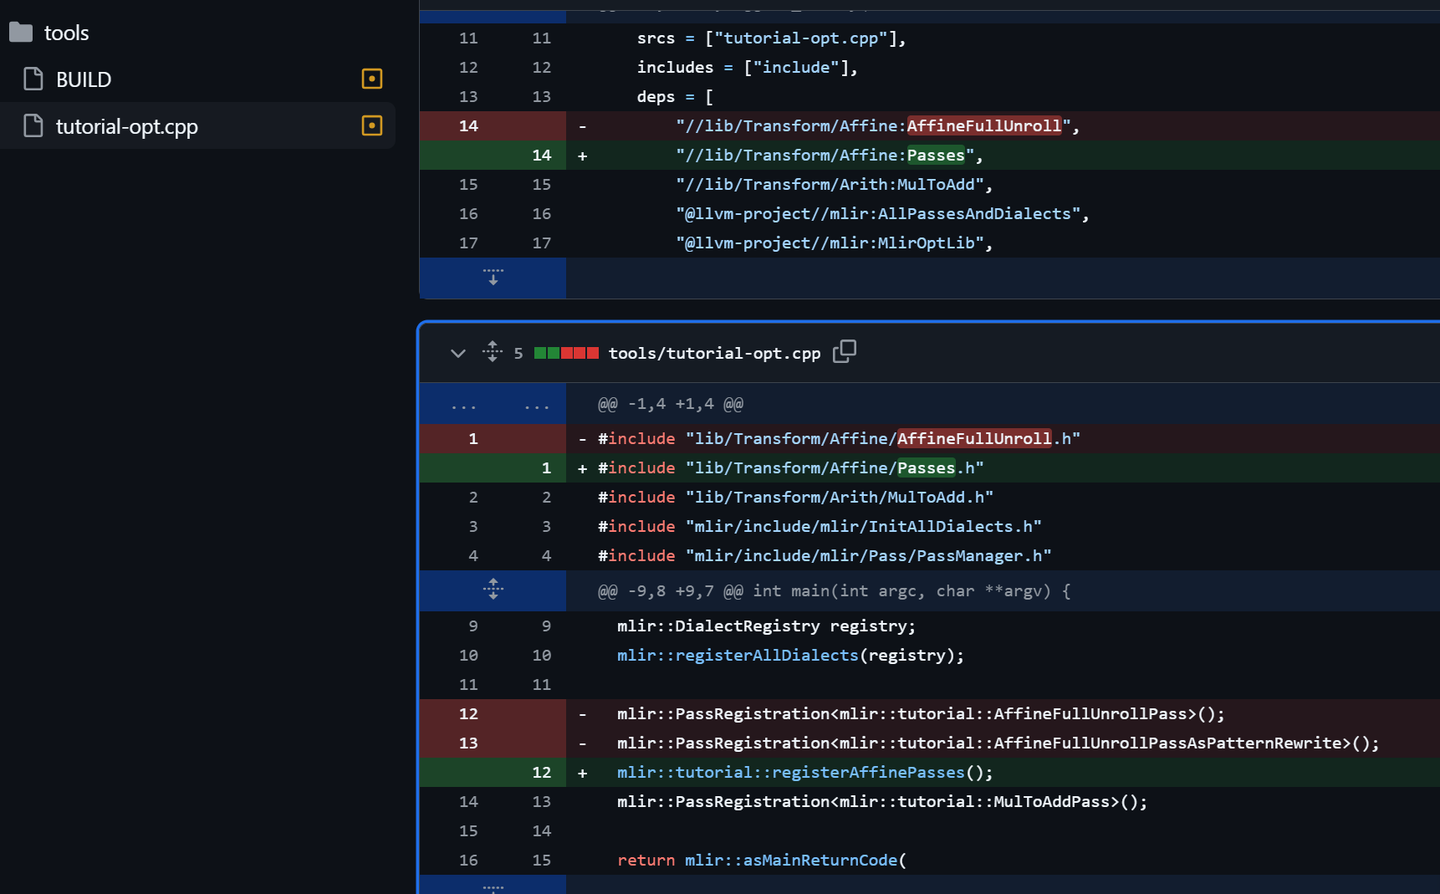Select the tools folder label in tree

point(66,33)
